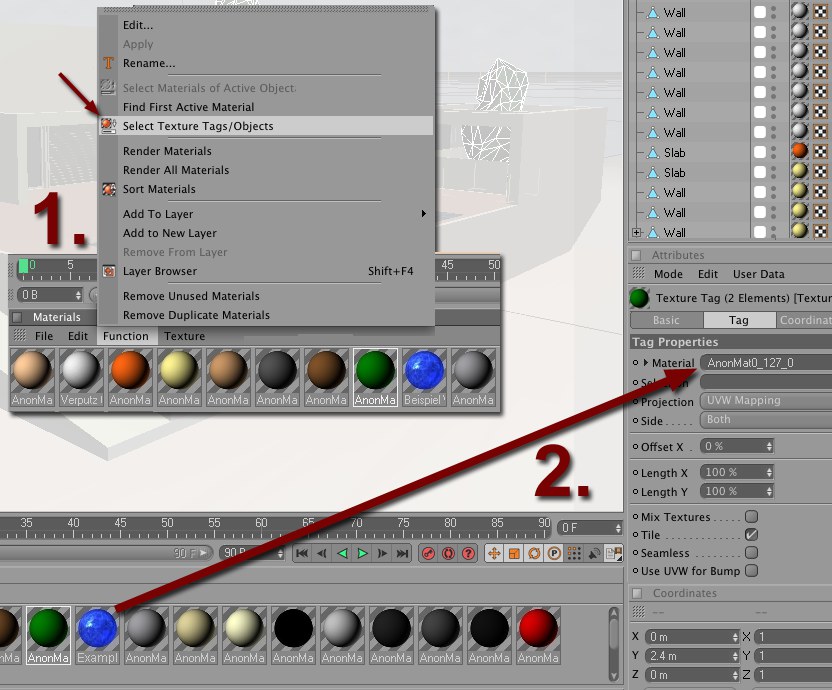Switch to the Basic tab in Attributes
832x690 pixels.
pyautogui.click(x=666, y=320)
